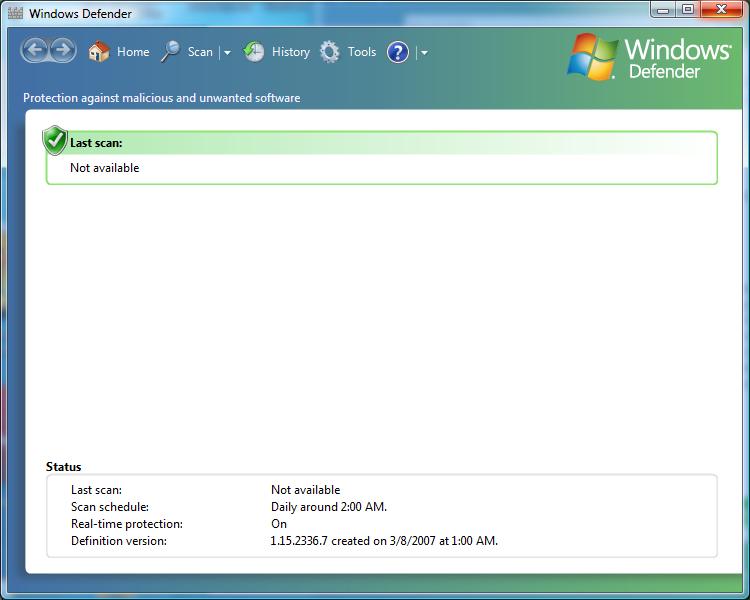Image resolution: width=750 pixels, height=600 pixels.
Task: Click the Scan magnifying glass icon
Action: click(170, 51)
